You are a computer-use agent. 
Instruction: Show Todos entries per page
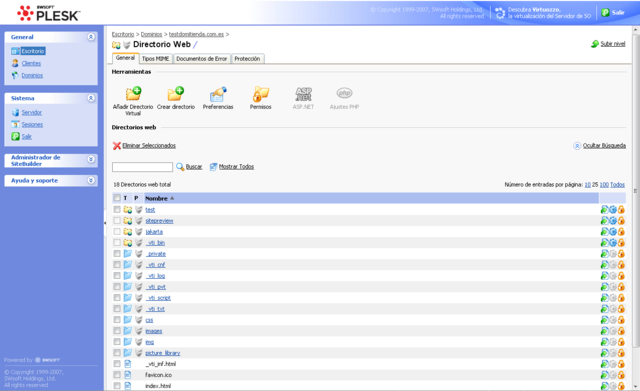point(618,185)
